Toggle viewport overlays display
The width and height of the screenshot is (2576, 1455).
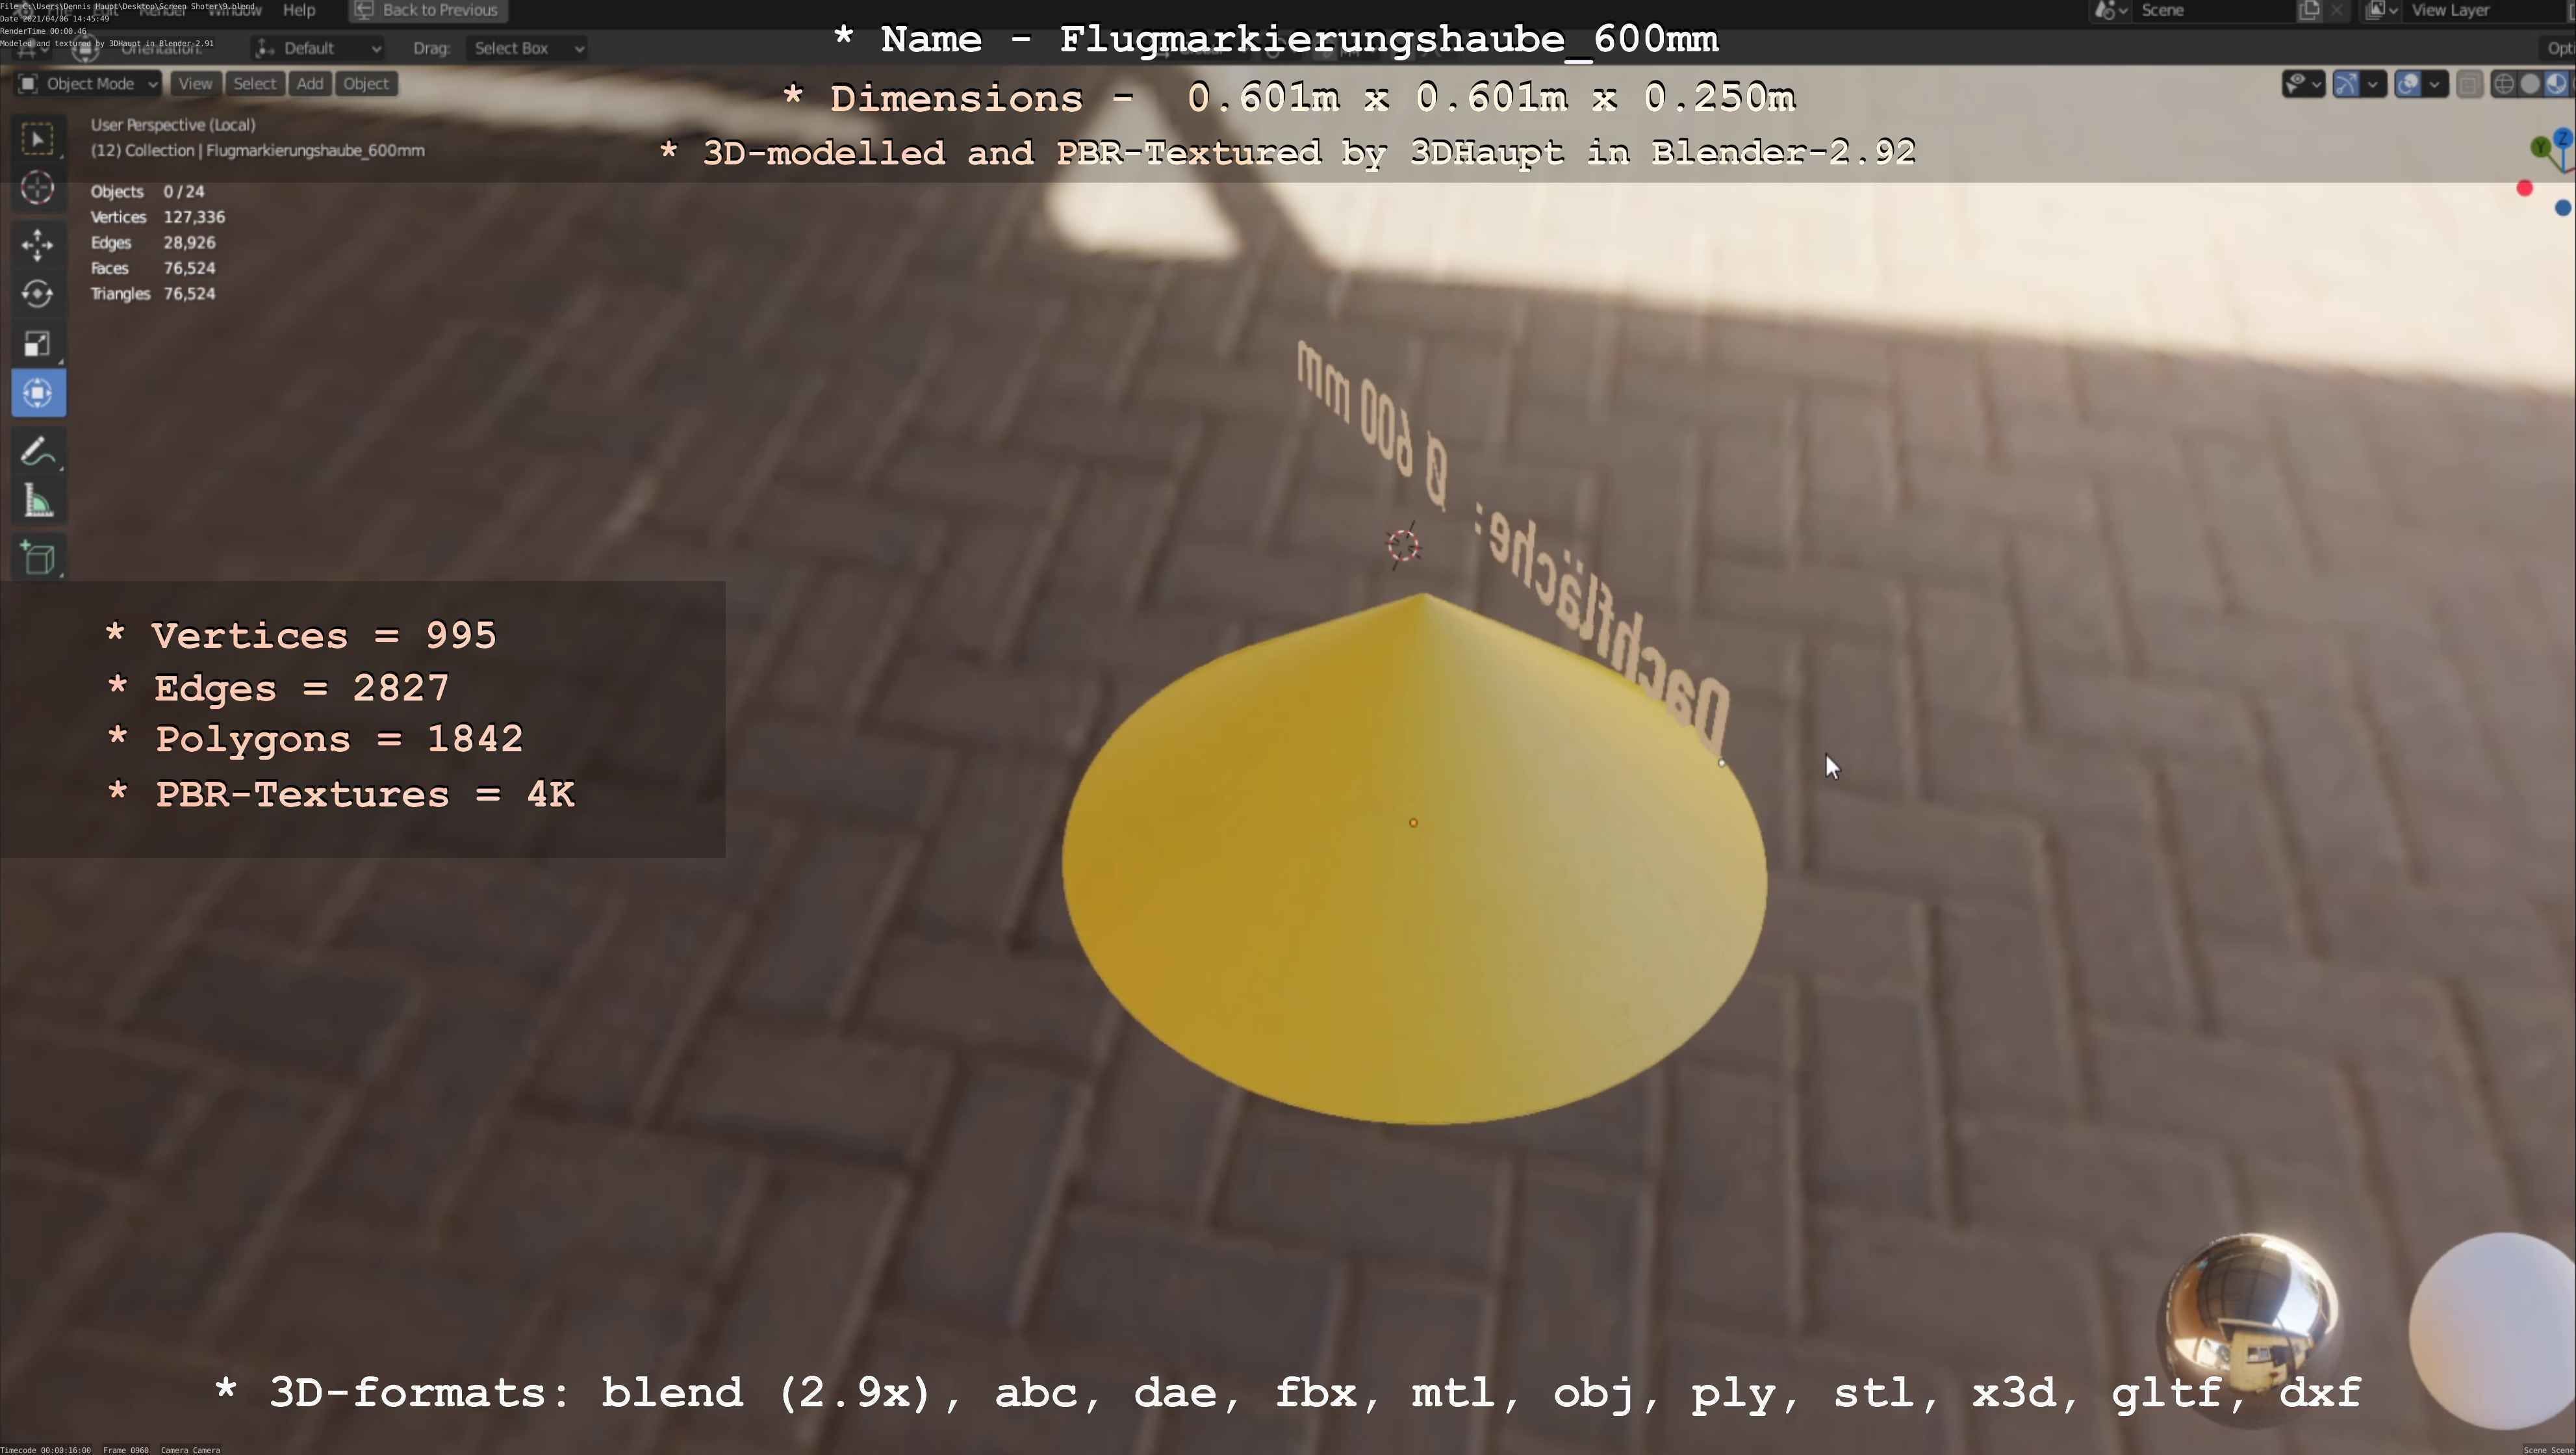[x=2408, y=84]
